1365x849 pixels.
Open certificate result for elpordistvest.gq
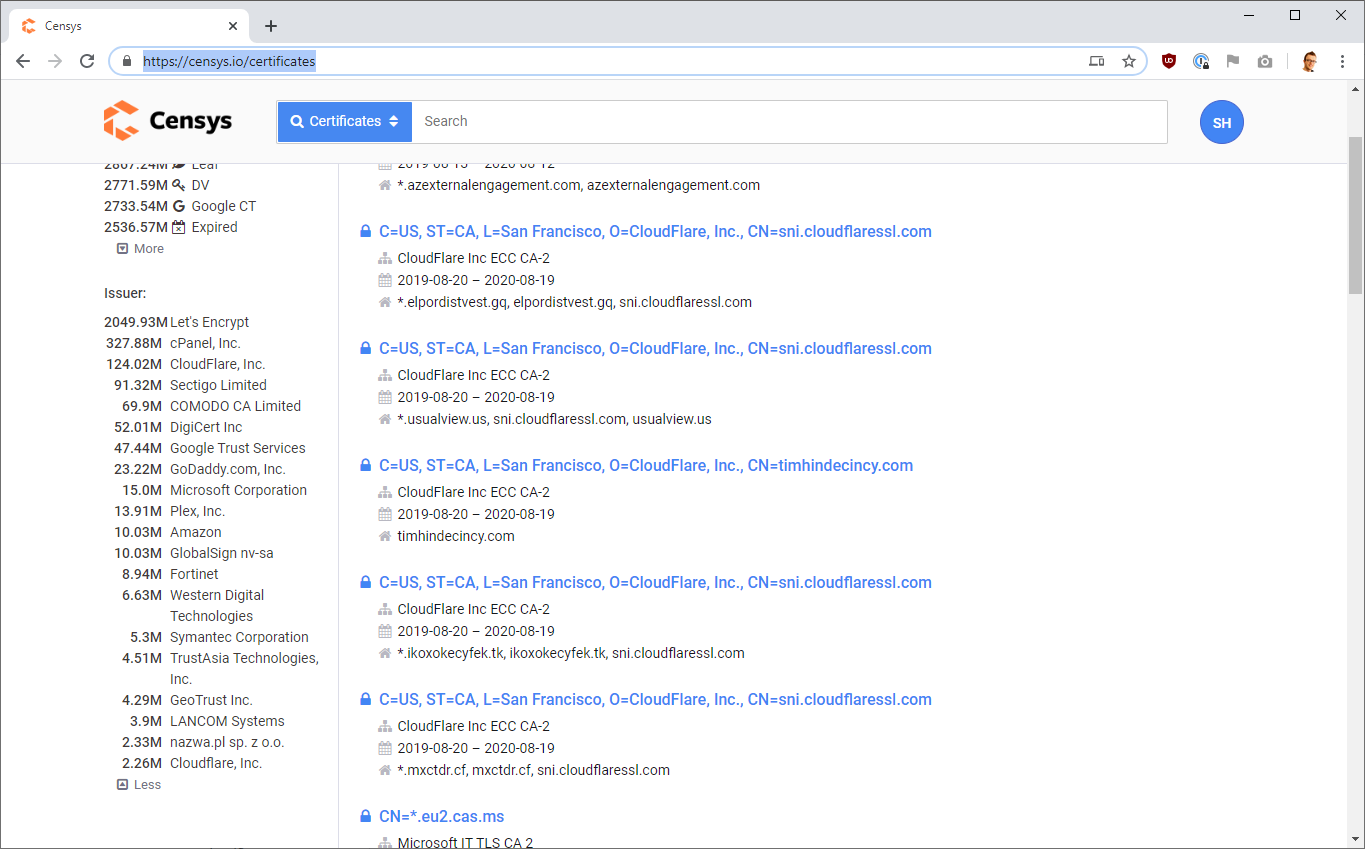[x=655, y=231]
